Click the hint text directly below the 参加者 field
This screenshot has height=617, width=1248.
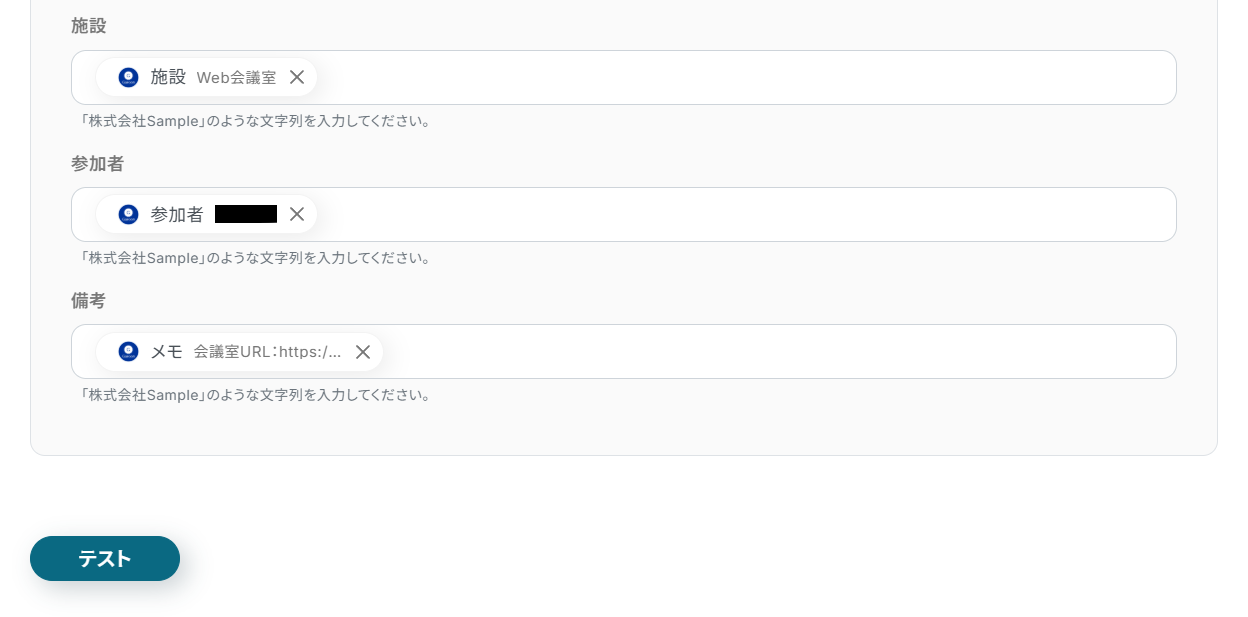point(255,258)
